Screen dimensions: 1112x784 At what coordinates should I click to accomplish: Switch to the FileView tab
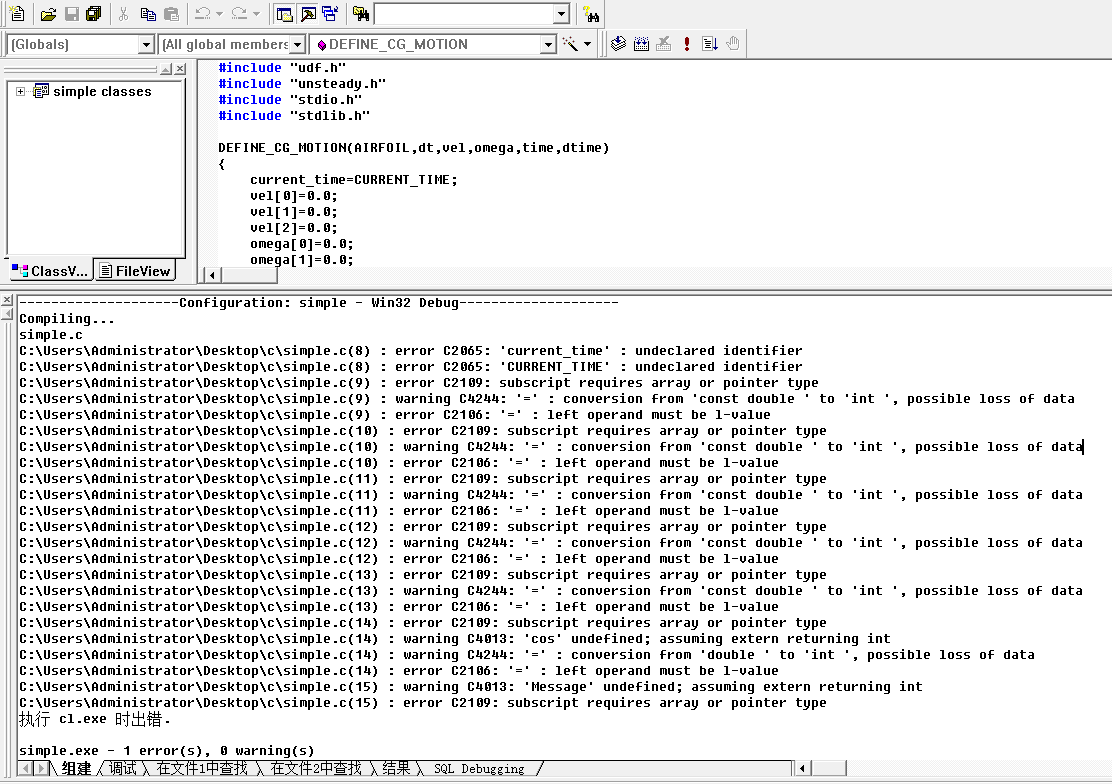point(135,270)
